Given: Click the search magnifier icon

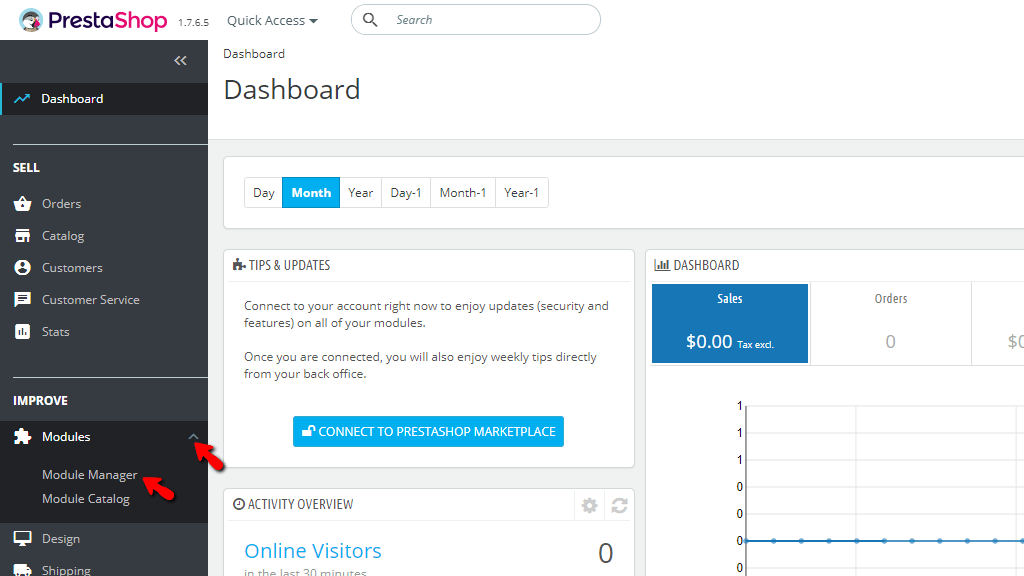Looking at the screenshot, I should 370,20.
